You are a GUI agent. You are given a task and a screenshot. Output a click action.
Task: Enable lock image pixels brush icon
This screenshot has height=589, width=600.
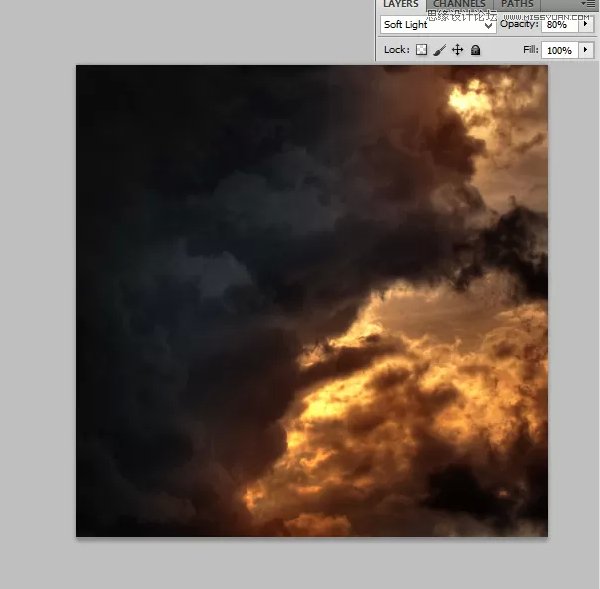click(x=439, y=50)
